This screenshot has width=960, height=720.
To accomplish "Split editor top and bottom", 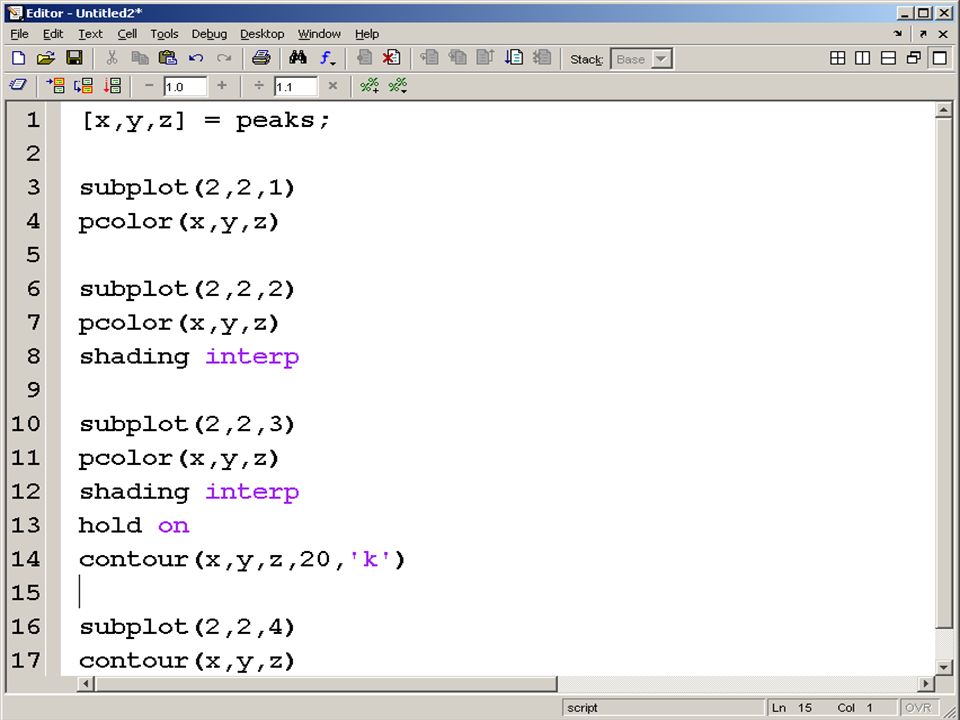I will tap(888, 58).
